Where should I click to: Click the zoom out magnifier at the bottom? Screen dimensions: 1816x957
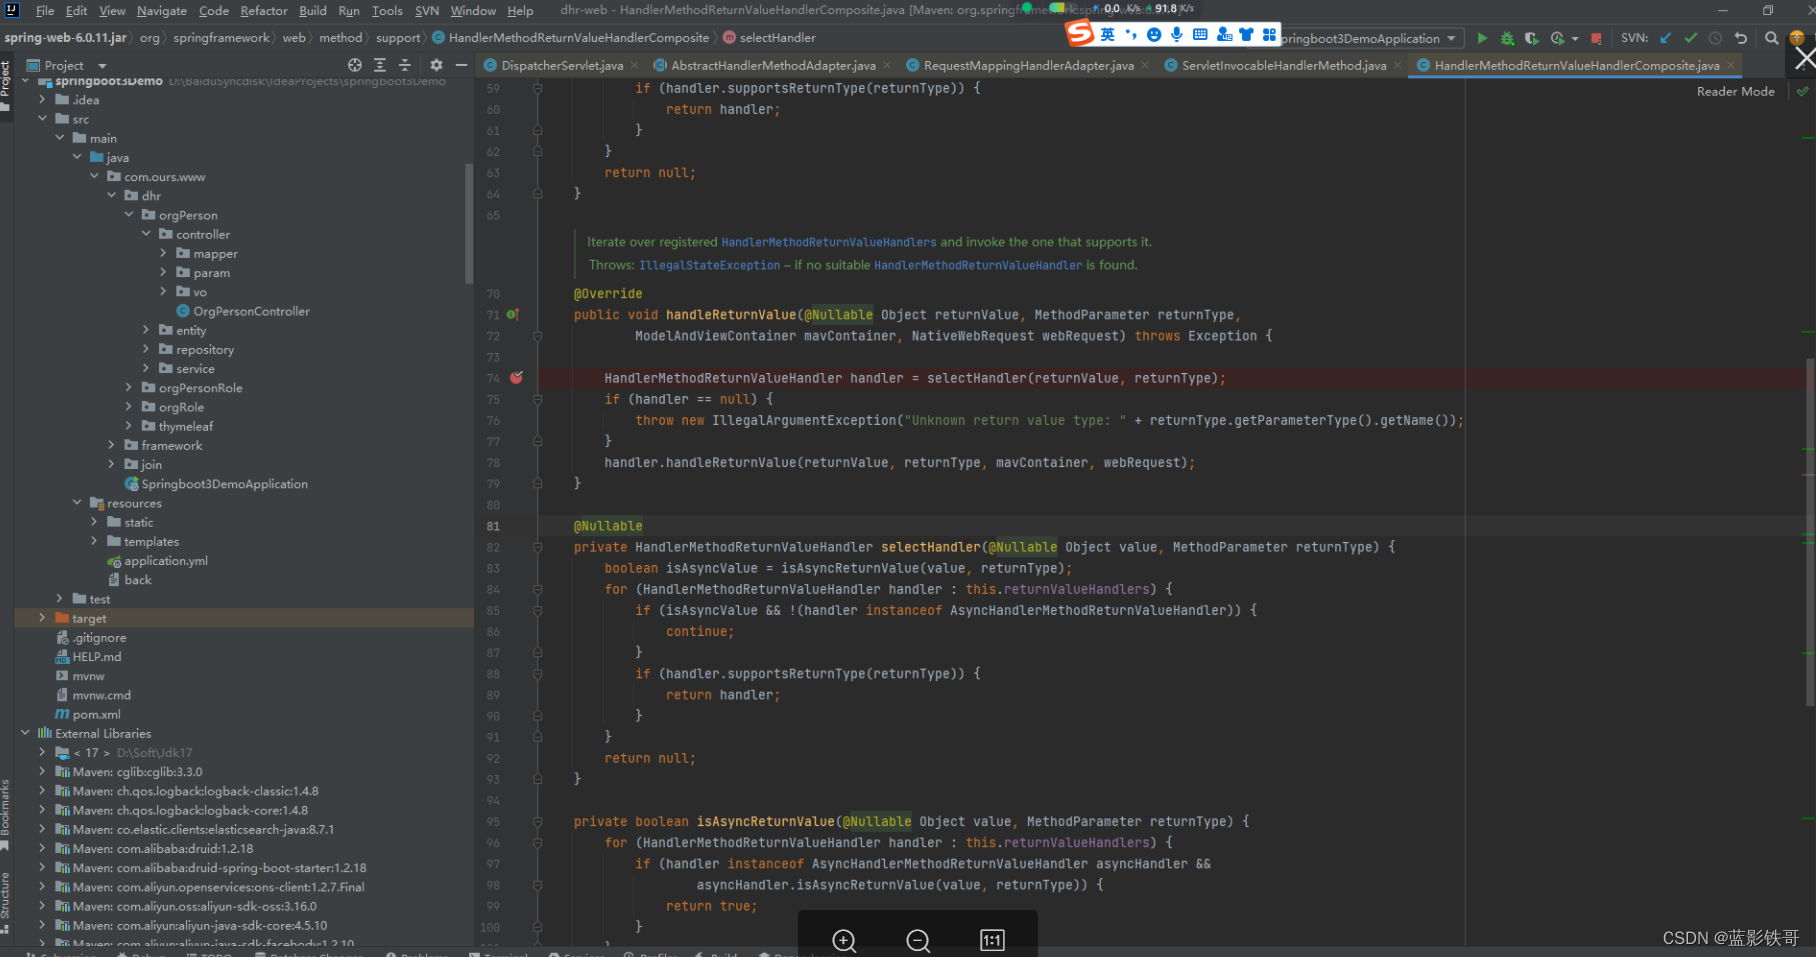[x=918, y=940]
